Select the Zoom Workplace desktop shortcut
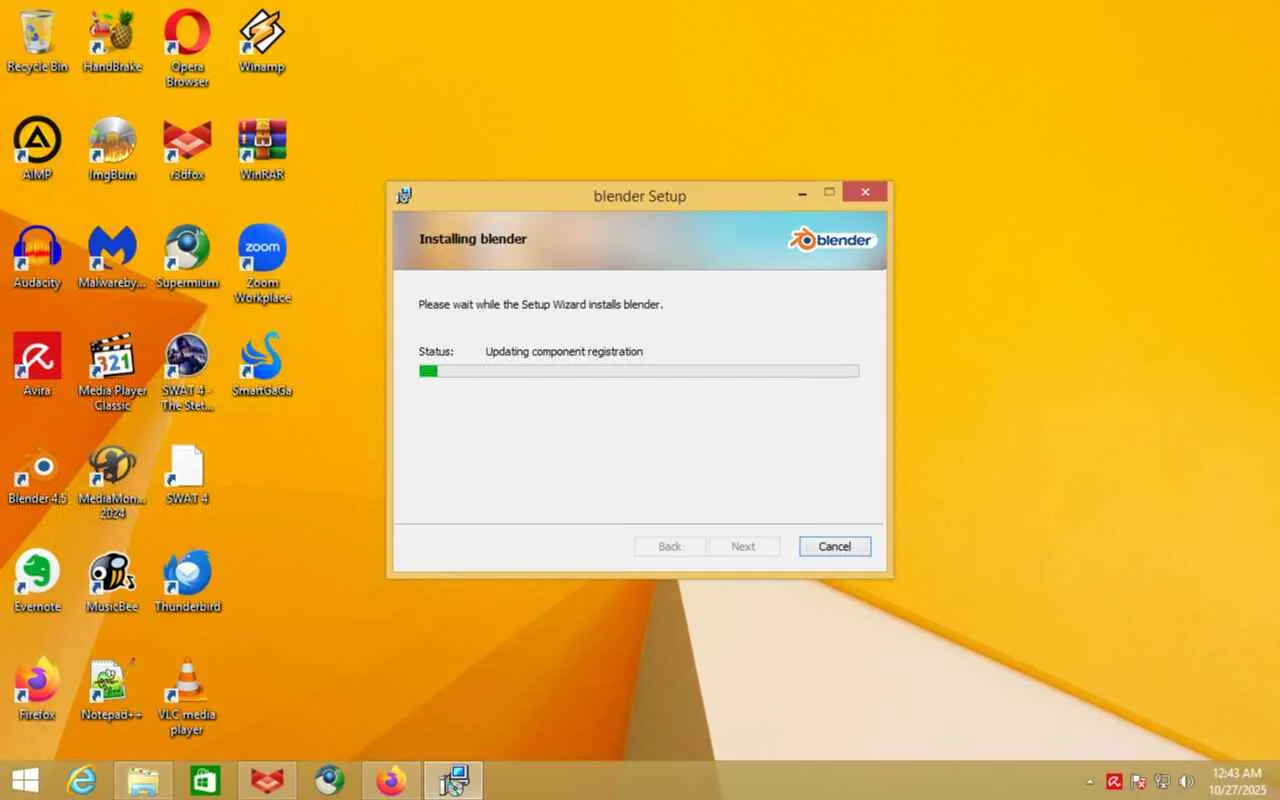Viewport: 1280px width, 800px height. [x=262, y=264]
